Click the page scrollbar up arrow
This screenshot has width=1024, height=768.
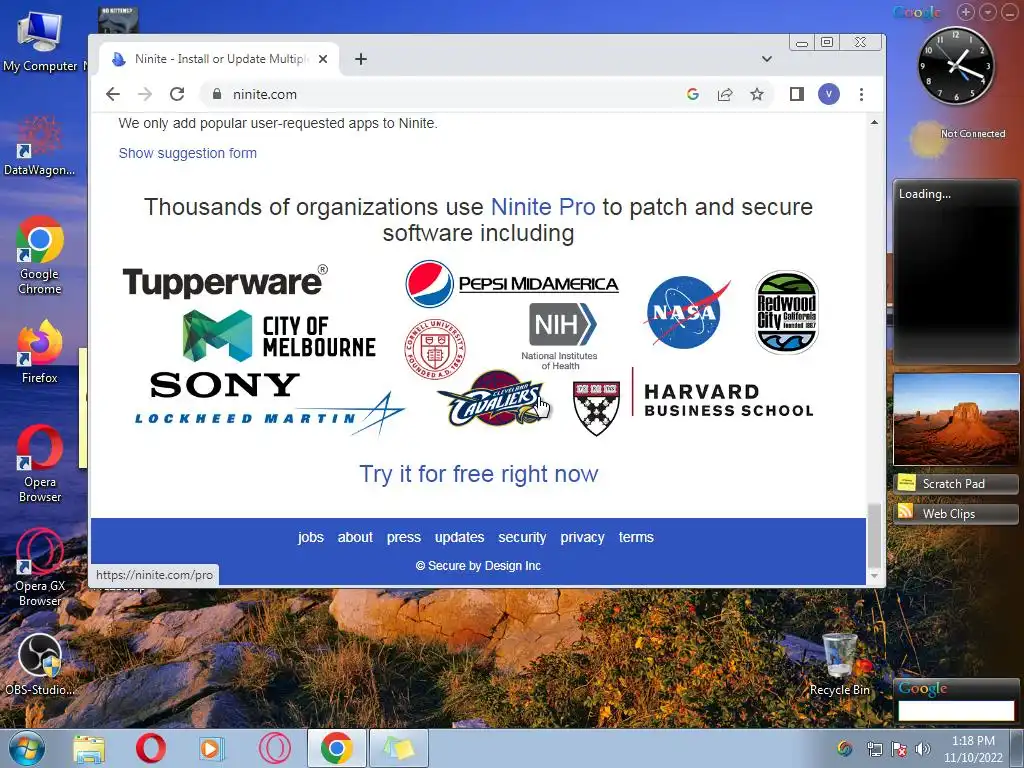[x=874, y=122]
